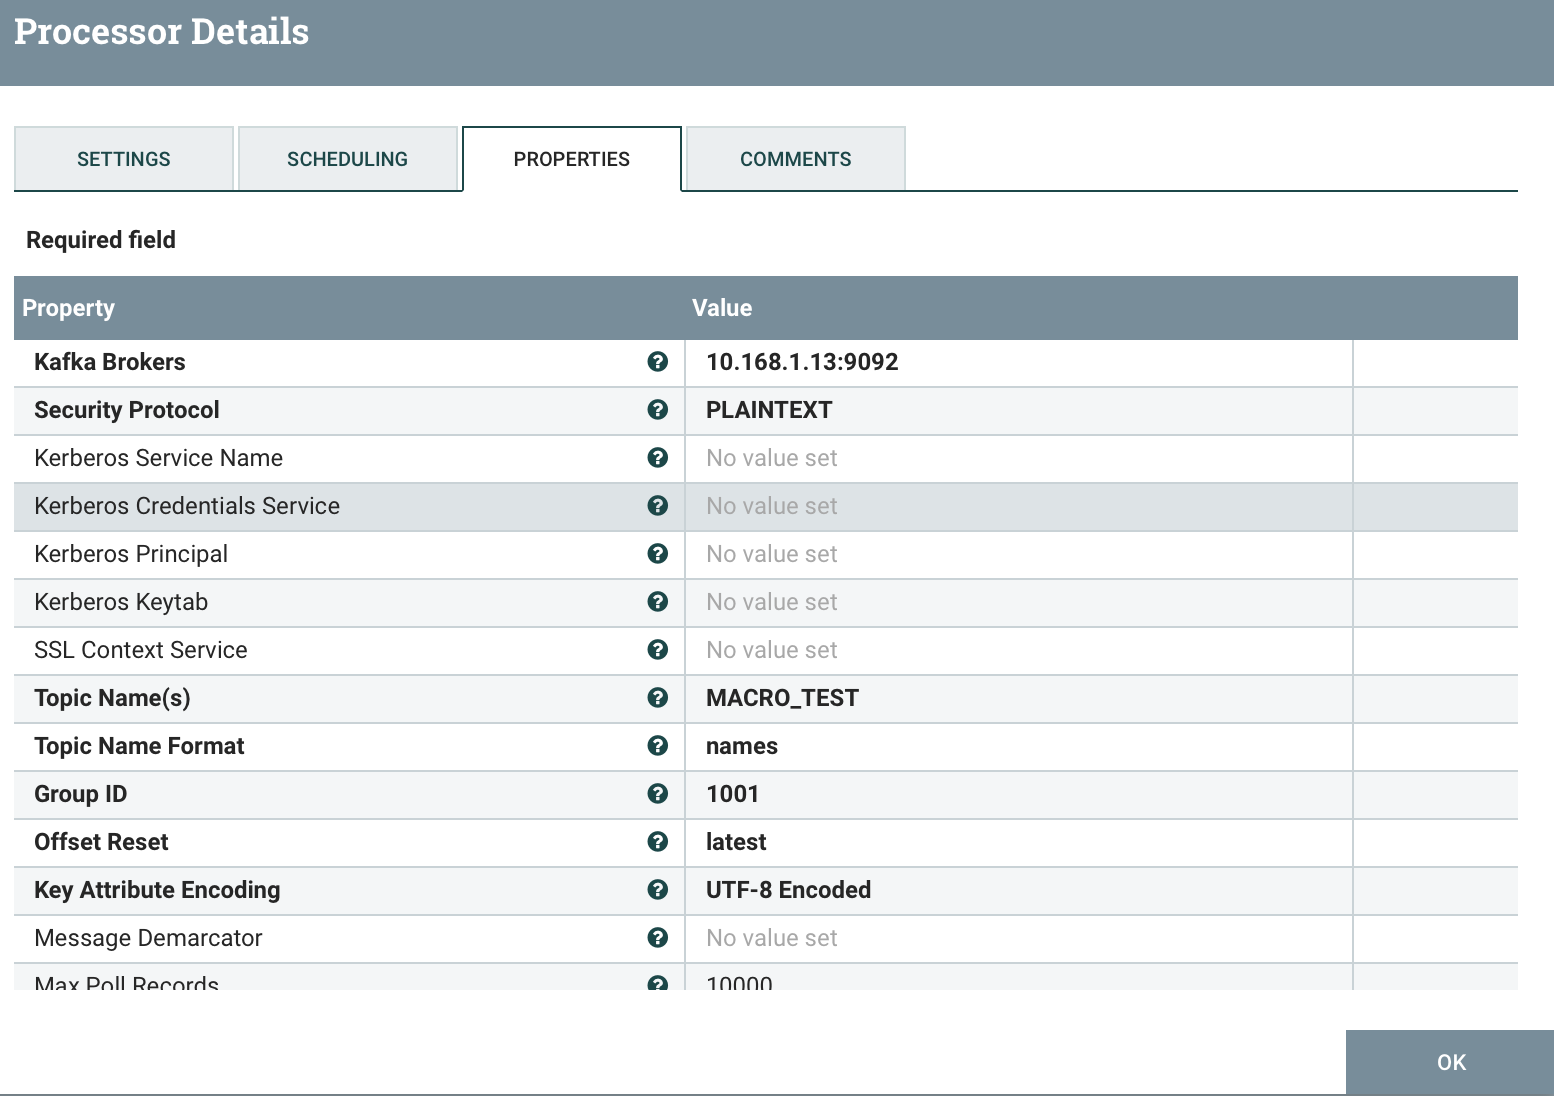
Task: Open the Scheduling tab
Action: pos(348,159)
